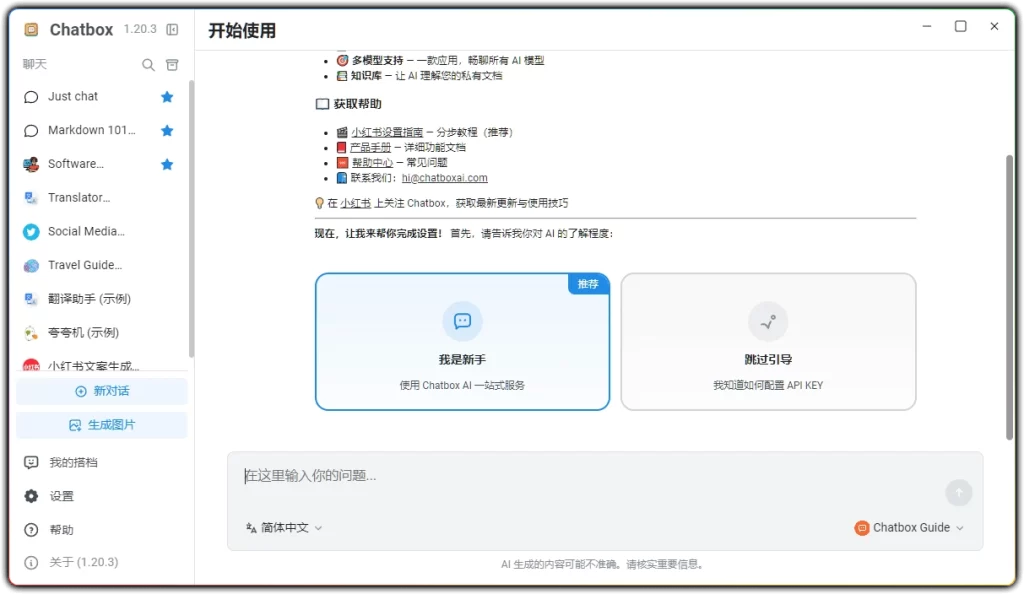Click the 生成图片 button
The height and width of the screenshot is (594, 1024).
pos(102,425)
